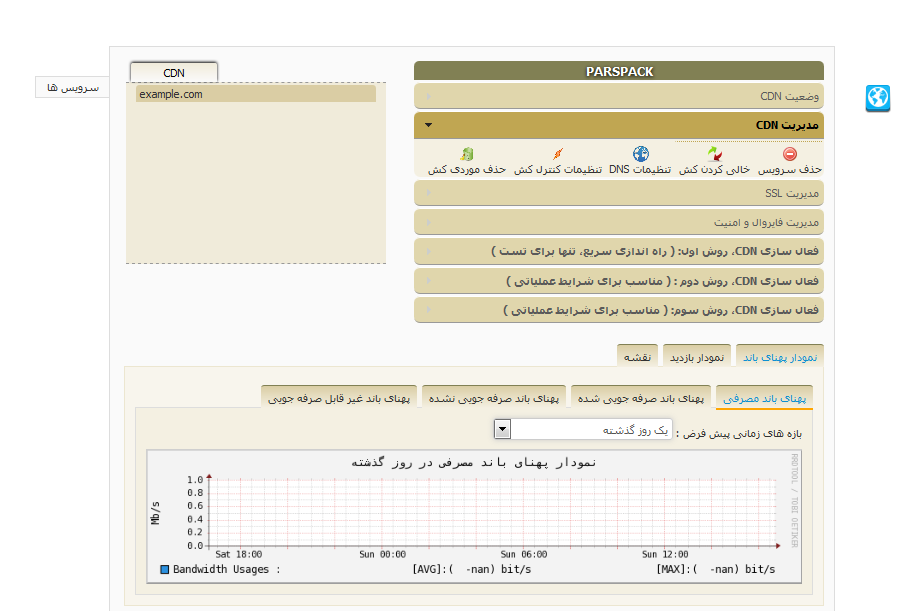The image size is (919, 611).
Task: Click the bandwidth graph image
Action: (x=474, y=516)
